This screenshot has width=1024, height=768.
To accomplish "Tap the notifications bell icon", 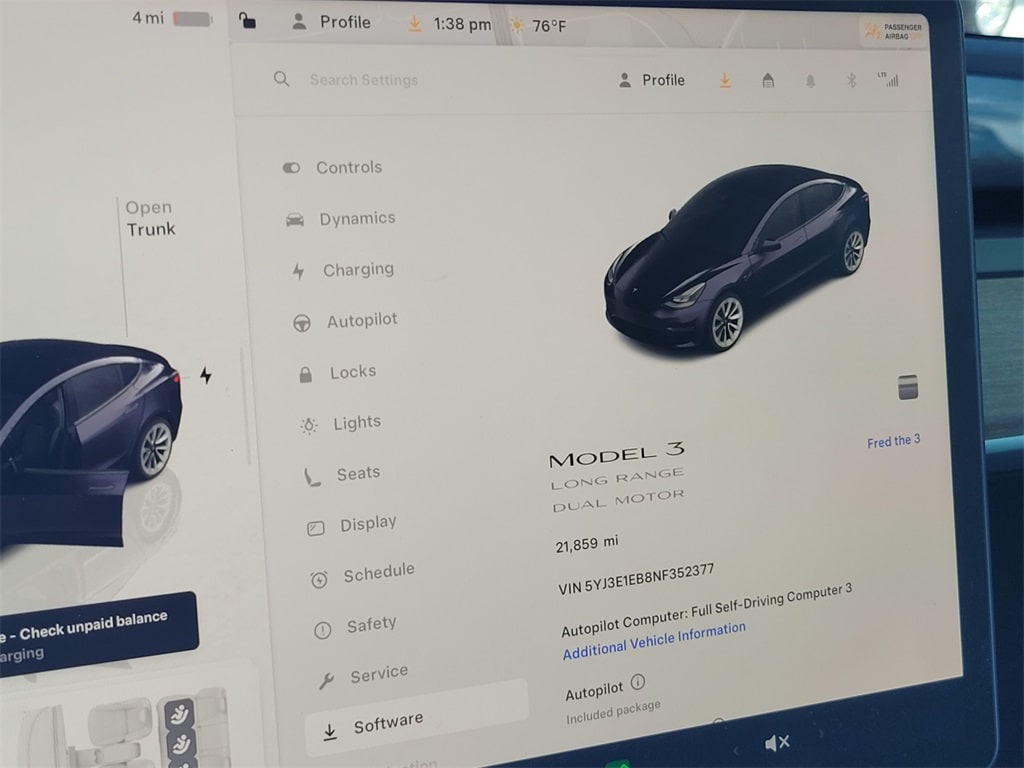I will pyautogui.click(x=810, y=81).
